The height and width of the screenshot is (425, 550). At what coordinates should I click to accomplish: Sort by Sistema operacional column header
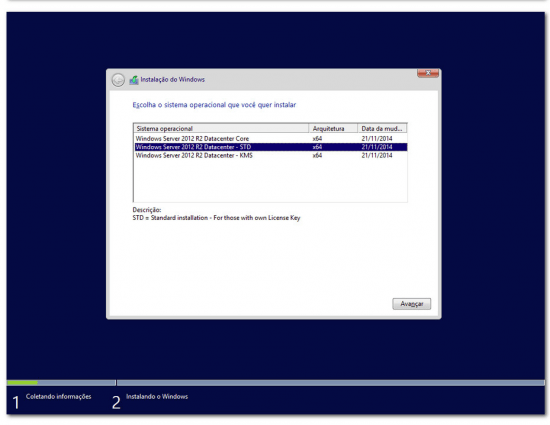click(221, 128)
